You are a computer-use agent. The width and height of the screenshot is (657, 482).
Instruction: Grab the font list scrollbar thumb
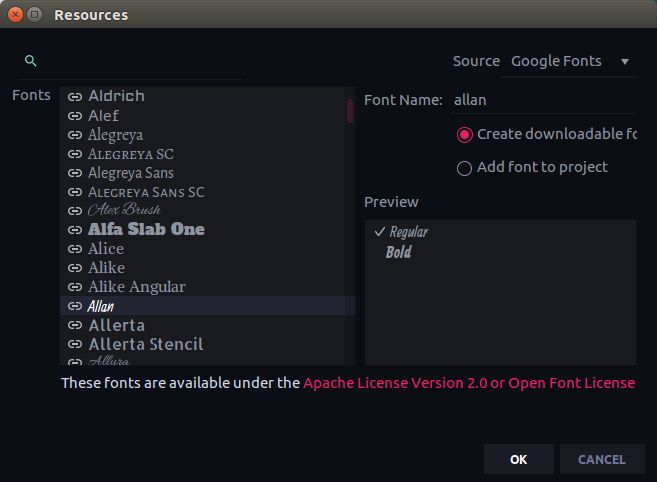(x=350, y=111)
